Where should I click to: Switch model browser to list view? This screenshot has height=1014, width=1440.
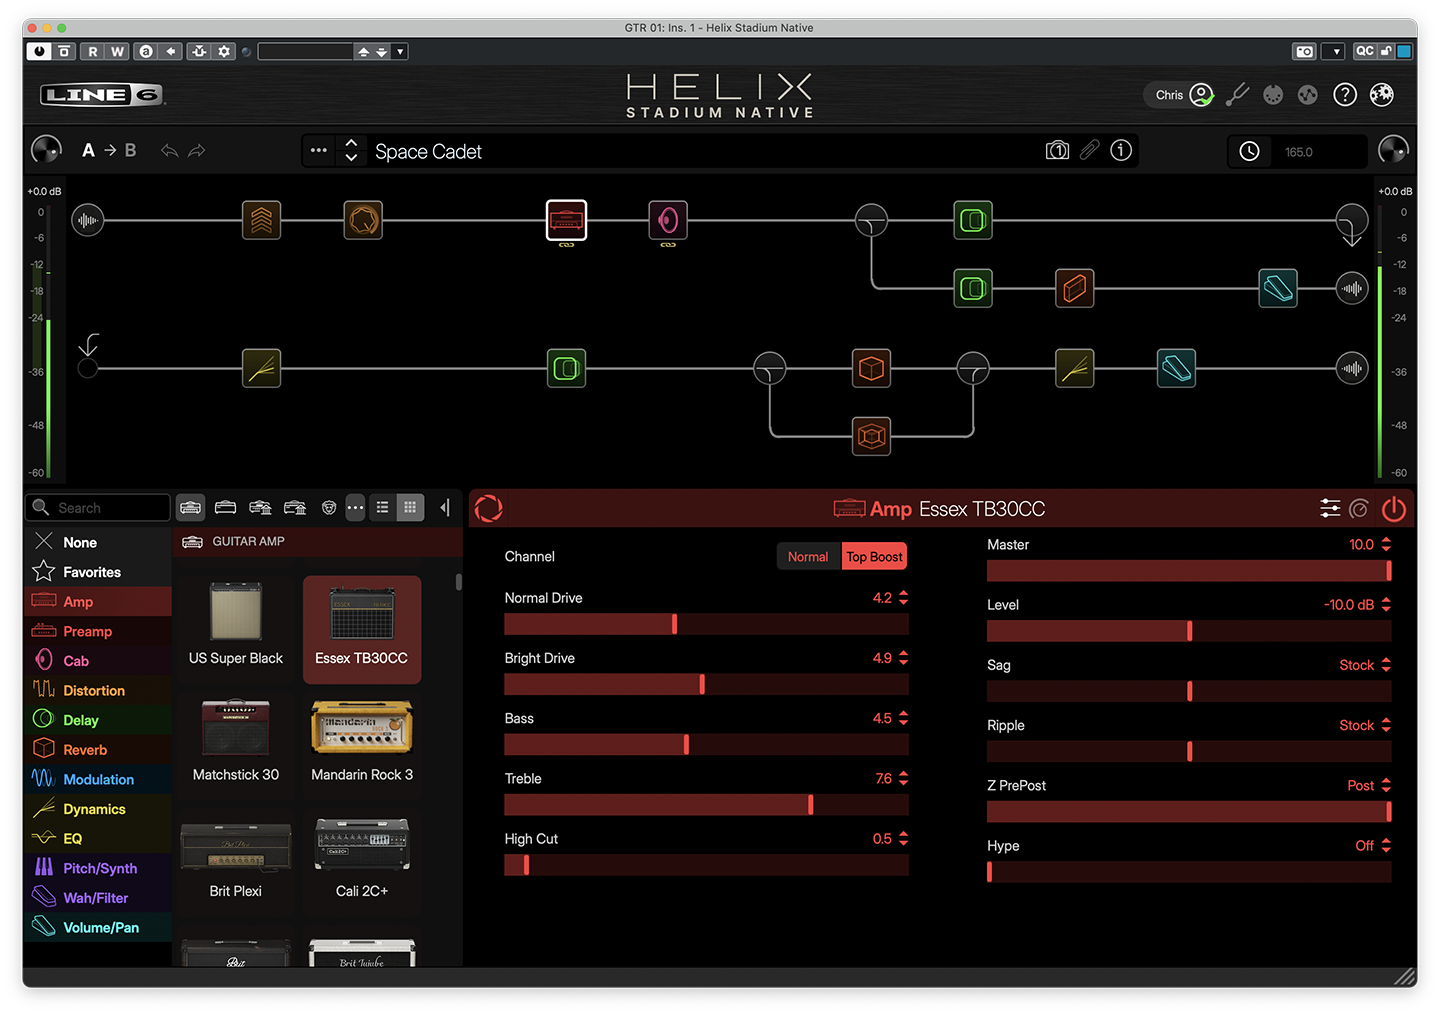tap(382, 508)
